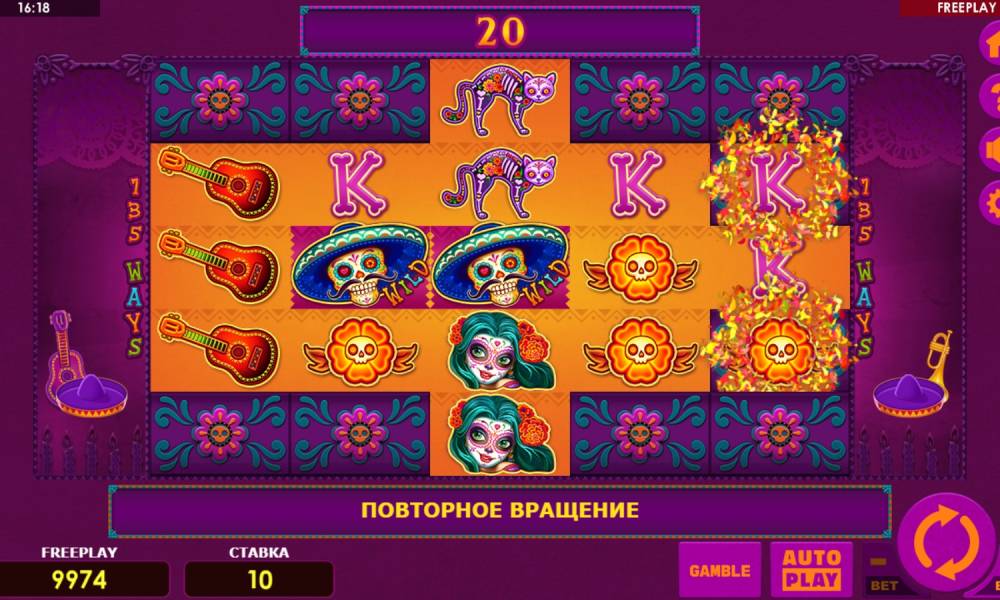1000x600 pixels.
Task: Spin the reels with the orange arrows button
Action: [x=946, y=543]
